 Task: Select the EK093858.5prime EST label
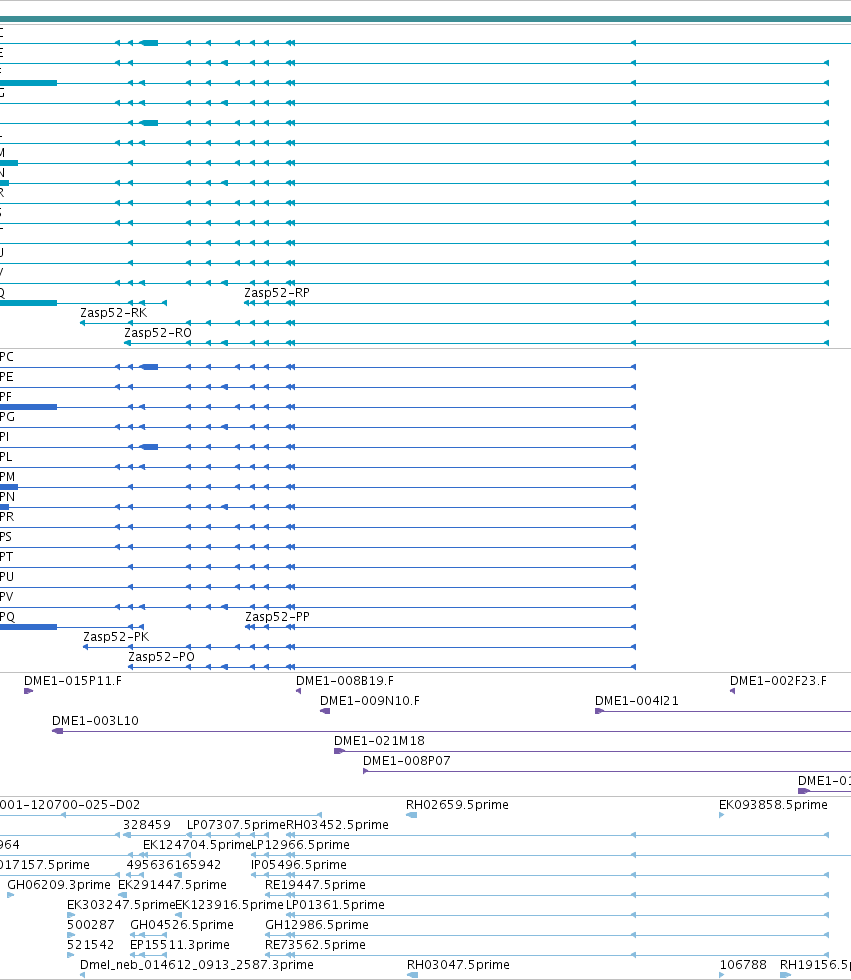pyautogui.click(x=773, y=804)
